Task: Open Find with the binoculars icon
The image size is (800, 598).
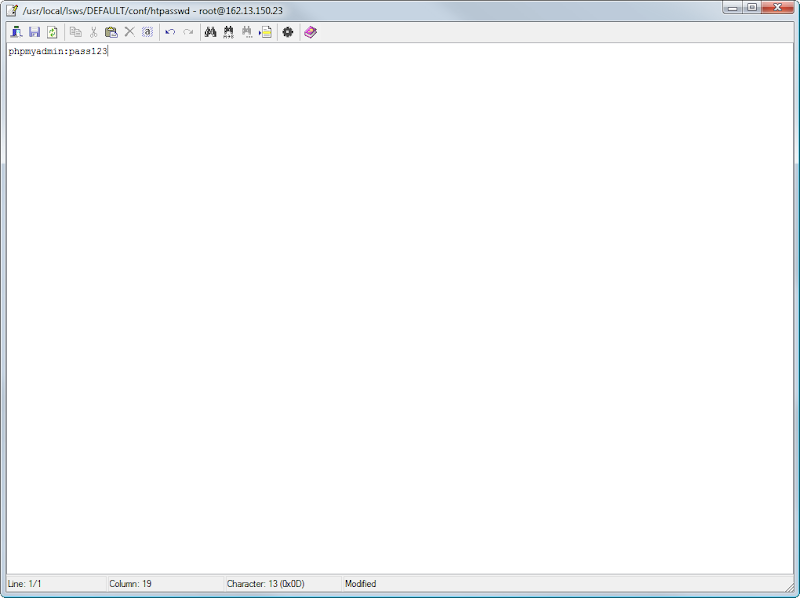Action: (x=210, y=32)
